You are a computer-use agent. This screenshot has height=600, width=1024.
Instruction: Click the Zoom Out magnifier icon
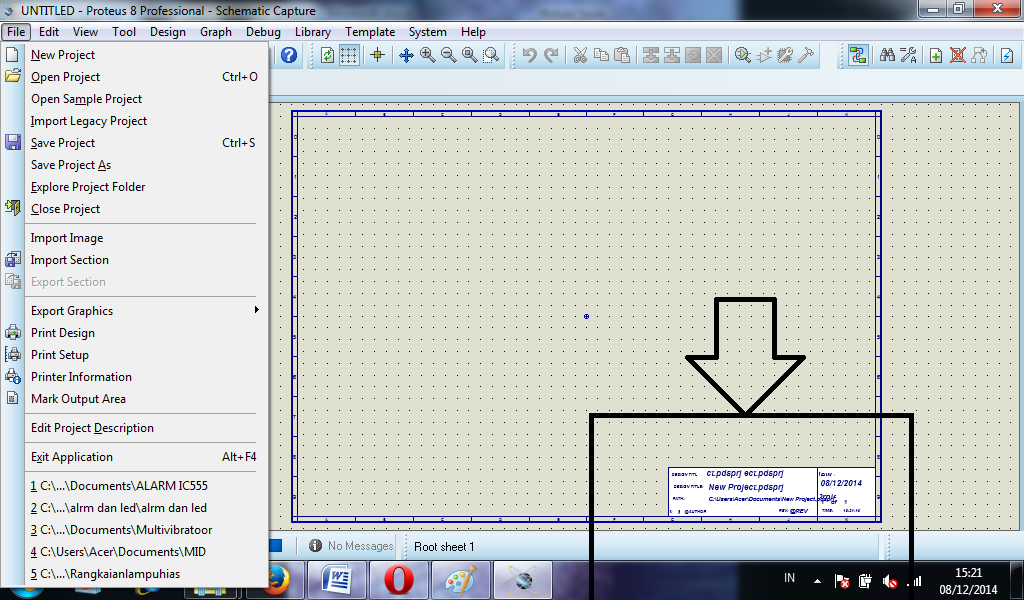449,55
